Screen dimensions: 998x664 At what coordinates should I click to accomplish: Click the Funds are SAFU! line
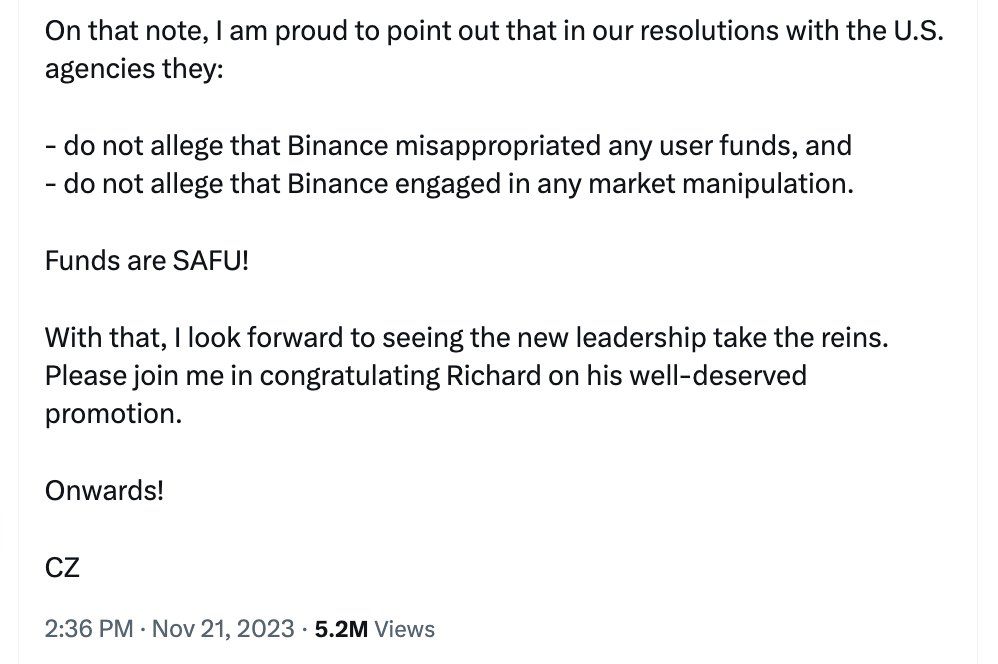point(146,261)
